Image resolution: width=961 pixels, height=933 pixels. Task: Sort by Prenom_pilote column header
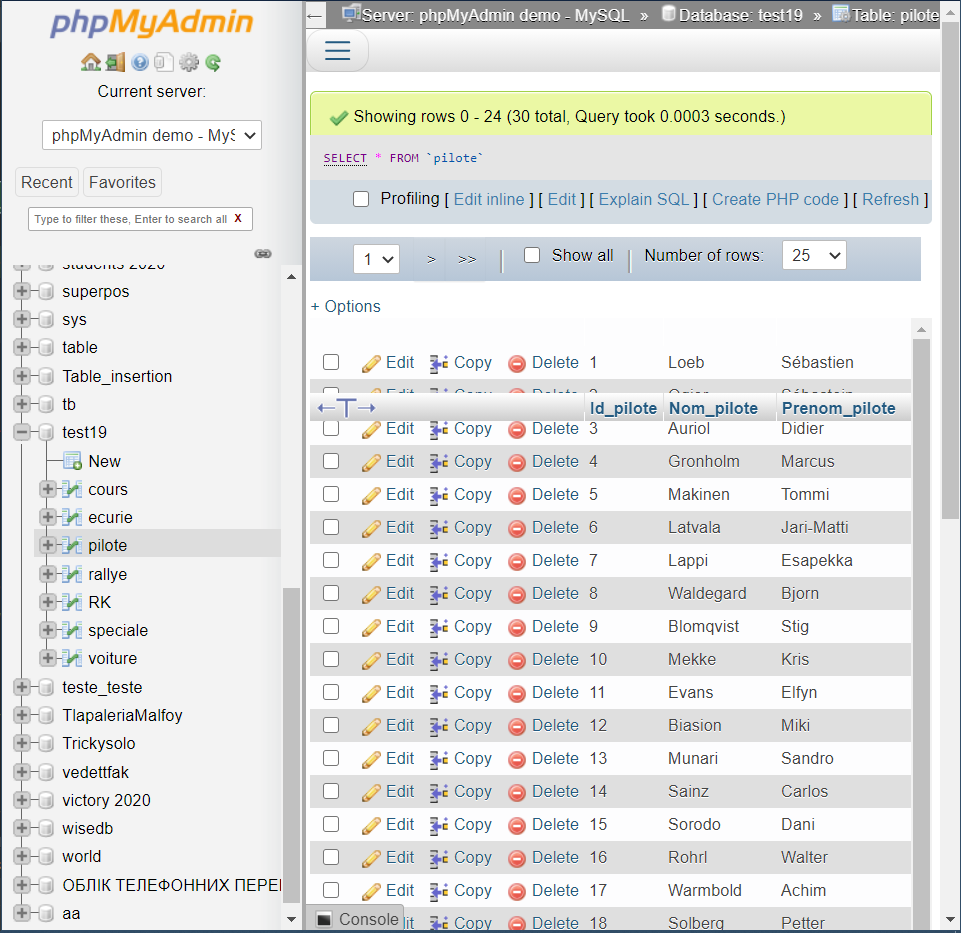pyautogui.click(x=838, y=408)
